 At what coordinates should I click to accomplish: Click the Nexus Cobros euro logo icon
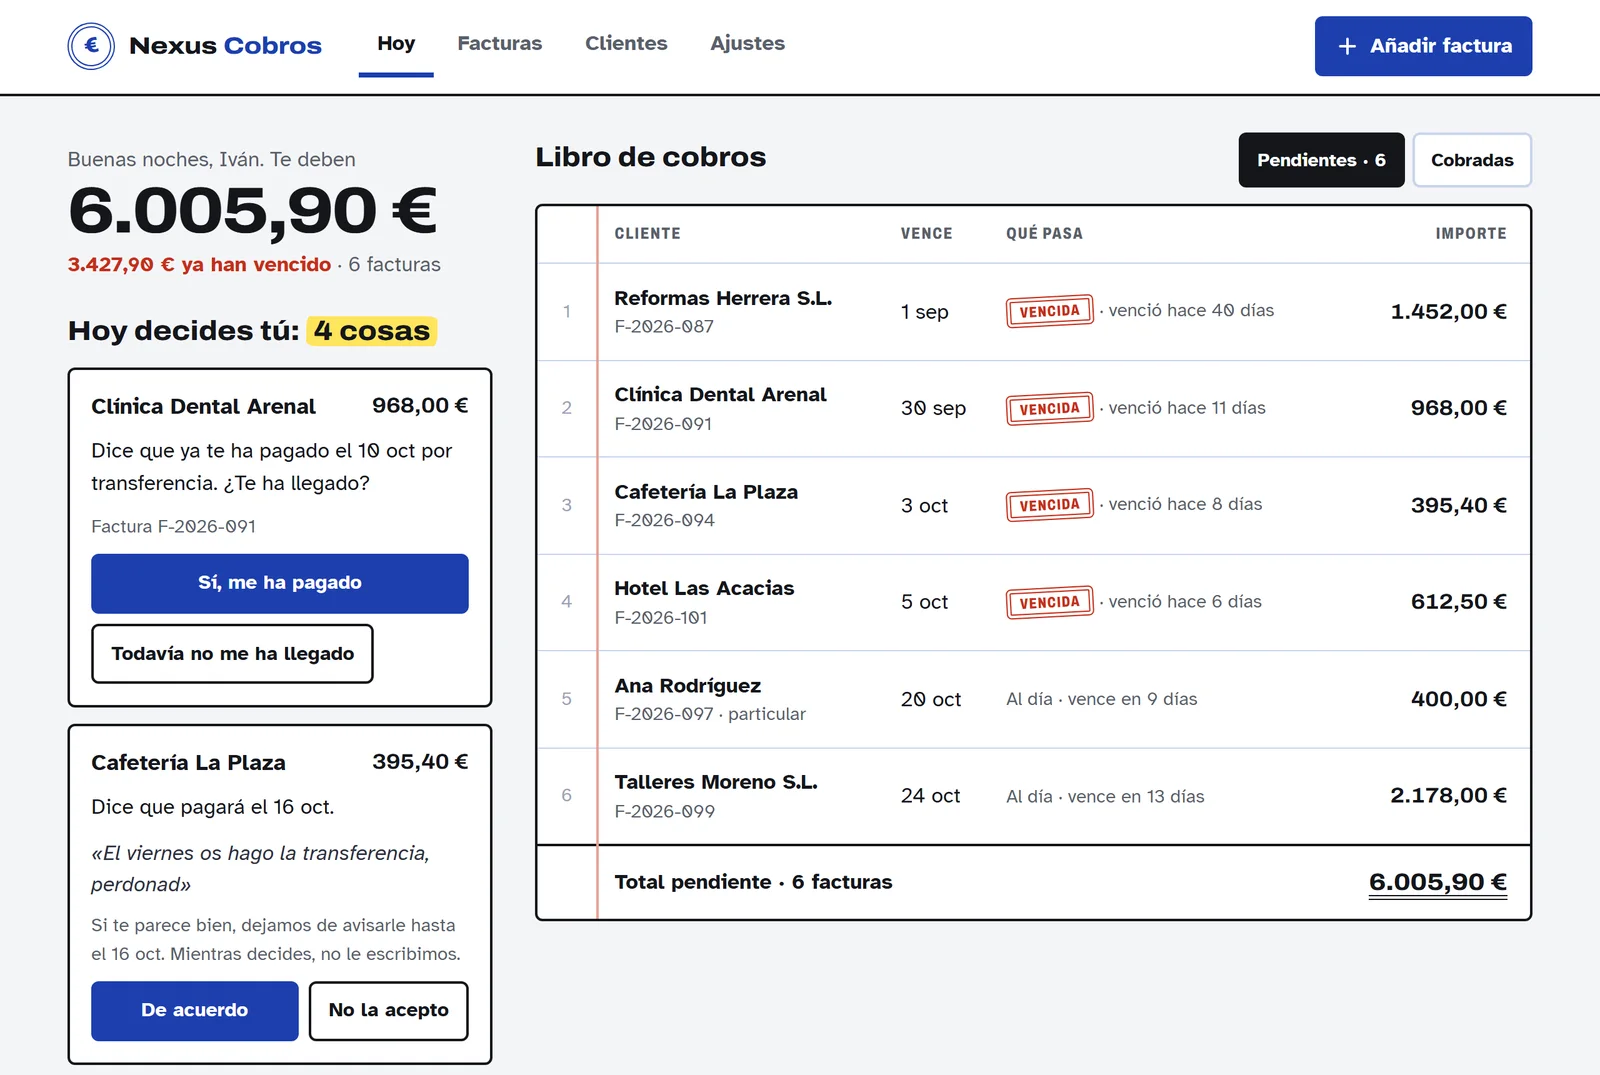click(91, 45)
